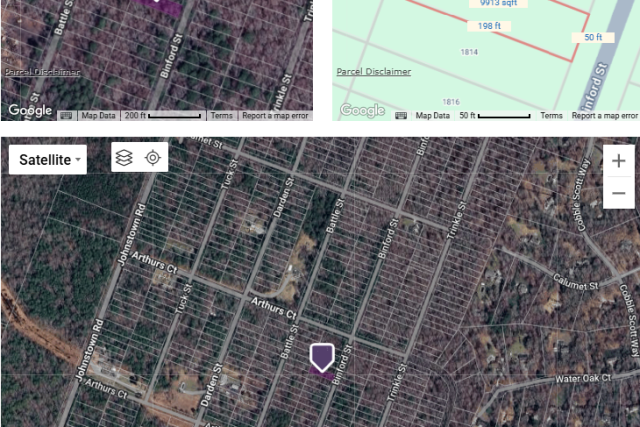This screenshot has height=427, width=640.
Task: Click the 9913 sqft area label
Action: [498, 3]
